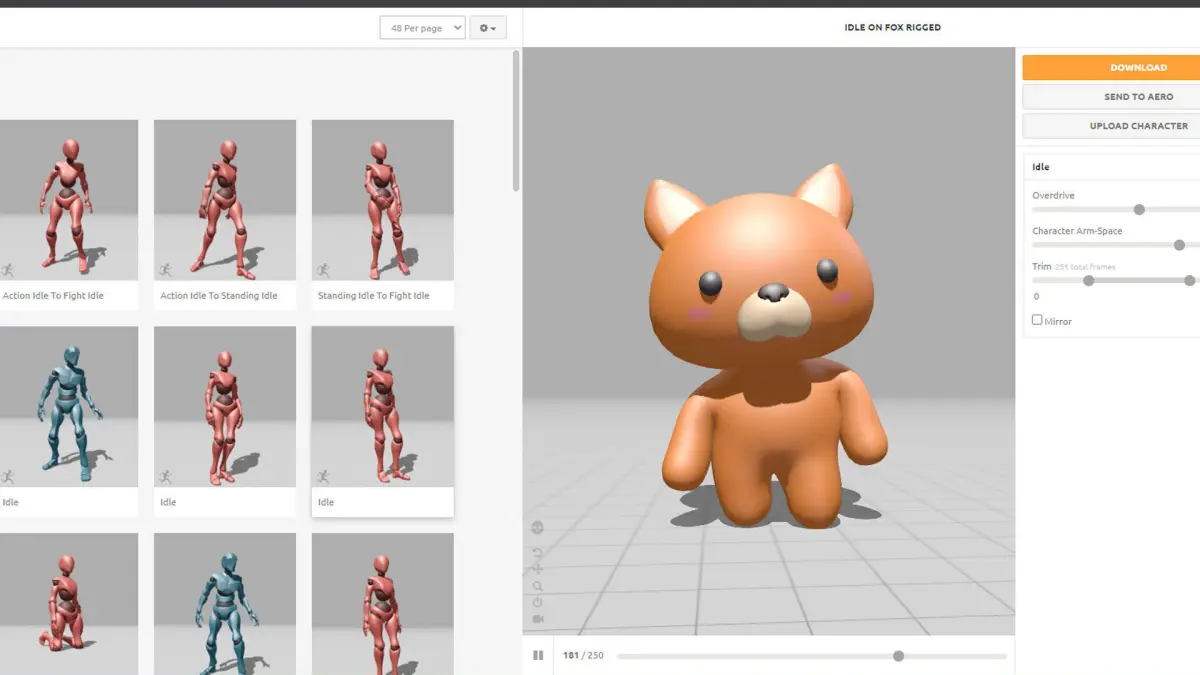Image resolution: width=1200 pixels, height=675 pixels.
Task: Select the teal character Idle thumbnail
Action: (67, 407)
